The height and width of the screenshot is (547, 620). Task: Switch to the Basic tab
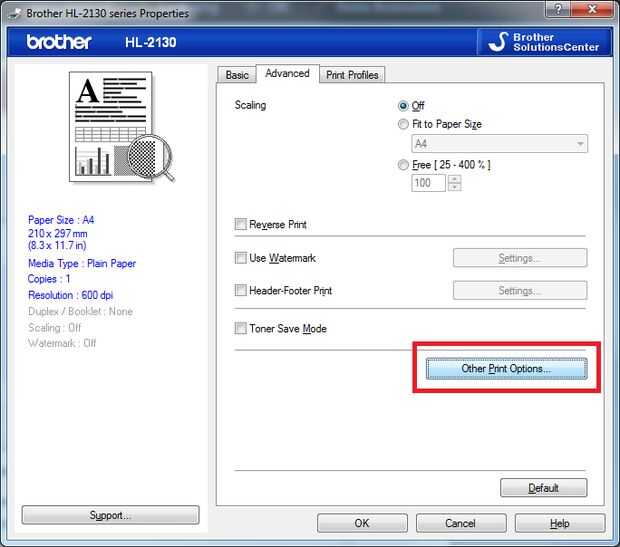pos(237,75)
